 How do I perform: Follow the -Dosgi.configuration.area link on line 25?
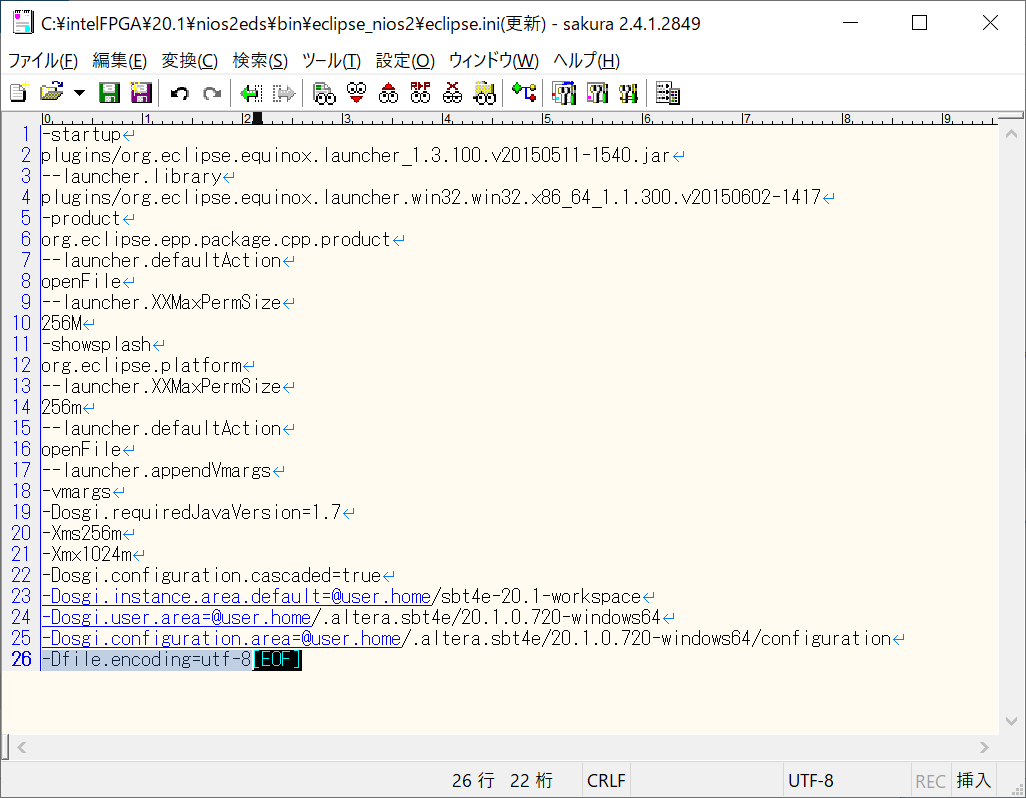pyautogui.click(x=221, y=638)
